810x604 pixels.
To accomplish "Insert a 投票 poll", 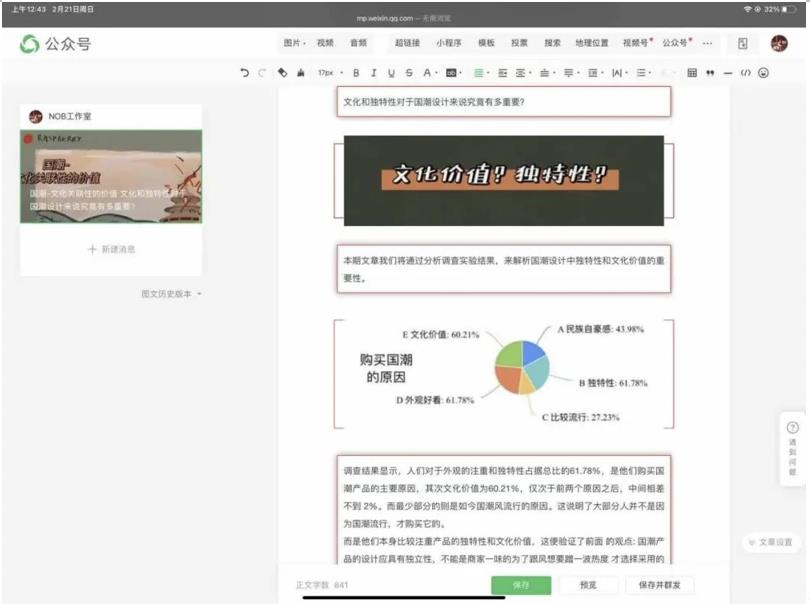I will pos(519,43).
